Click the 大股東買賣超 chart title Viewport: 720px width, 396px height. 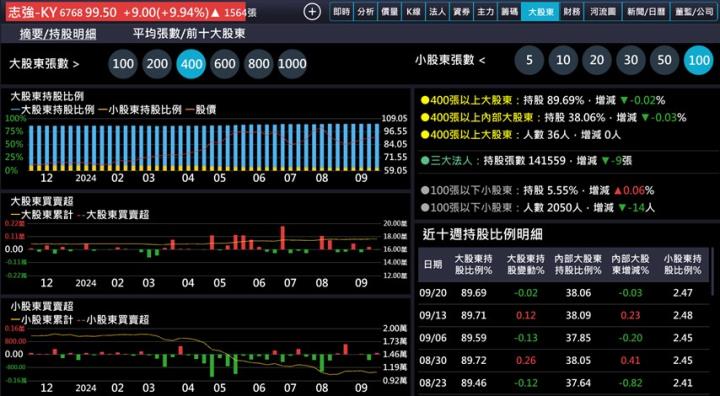click(41, 201)
